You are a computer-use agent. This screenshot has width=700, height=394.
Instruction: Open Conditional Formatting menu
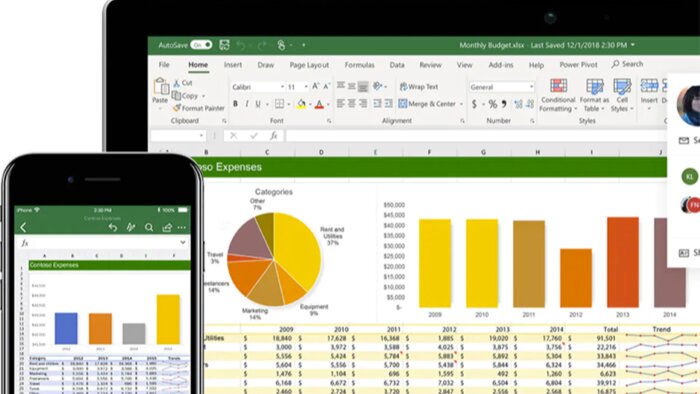coord(558,95)
